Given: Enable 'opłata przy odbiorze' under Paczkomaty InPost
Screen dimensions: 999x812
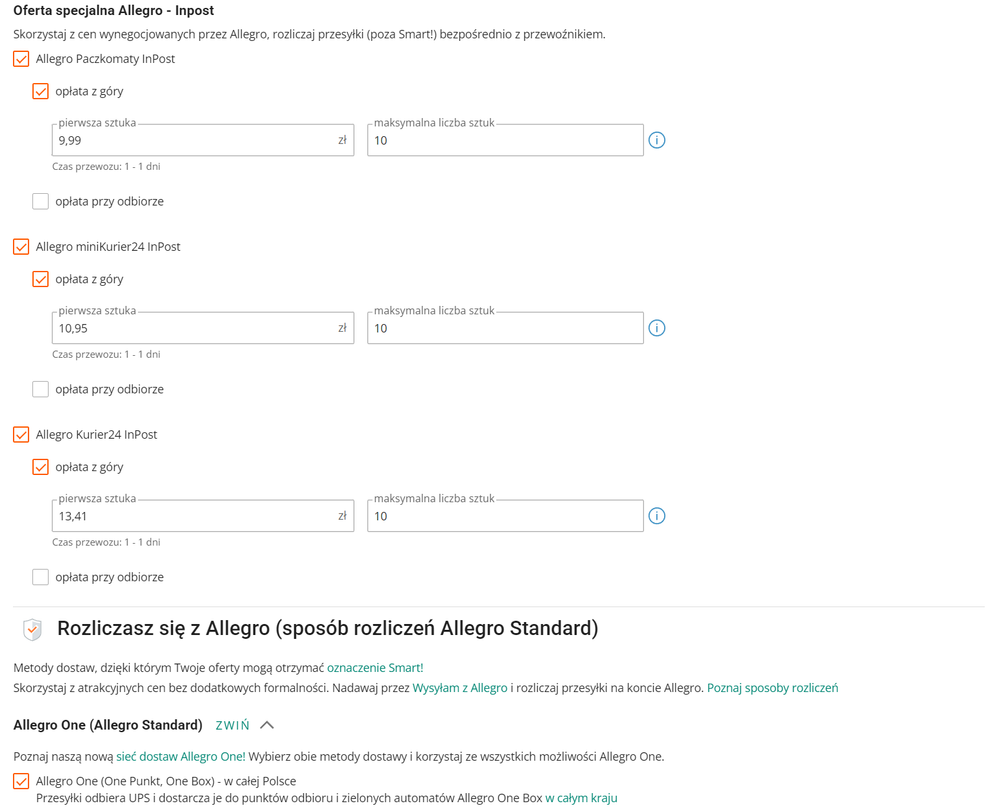Looking at the screenshot, I should coord(40,201).
